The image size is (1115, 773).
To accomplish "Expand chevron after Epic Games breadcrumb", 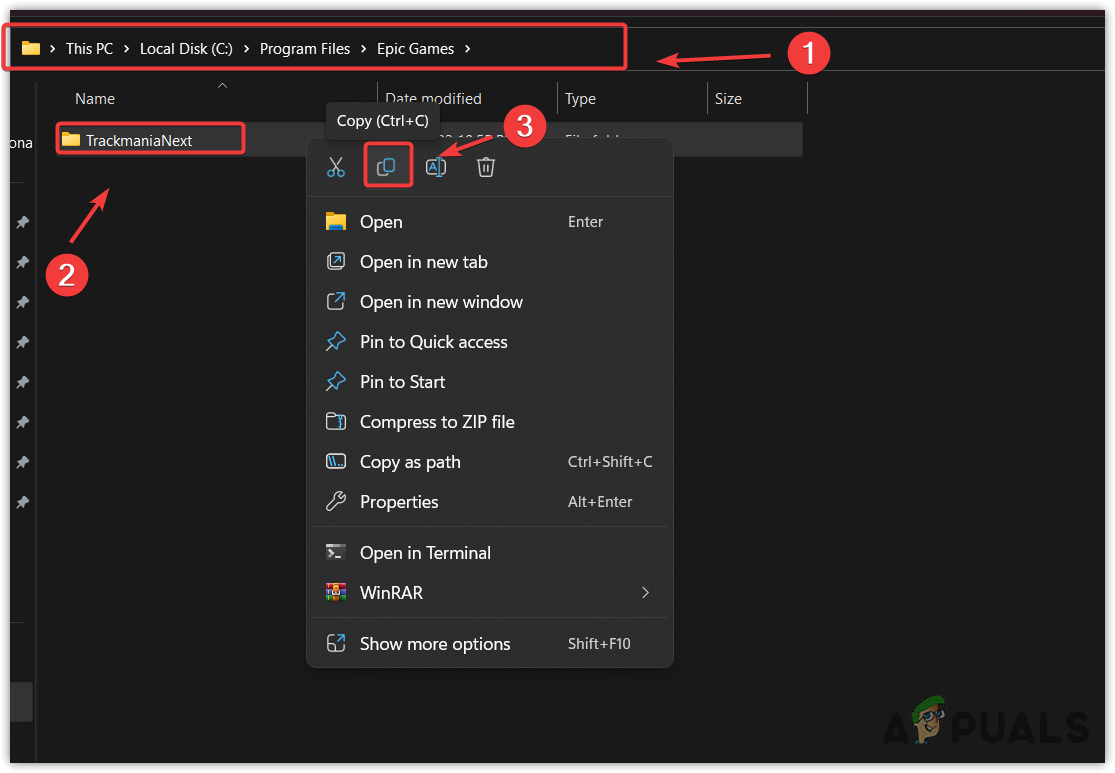I will 467,49.
